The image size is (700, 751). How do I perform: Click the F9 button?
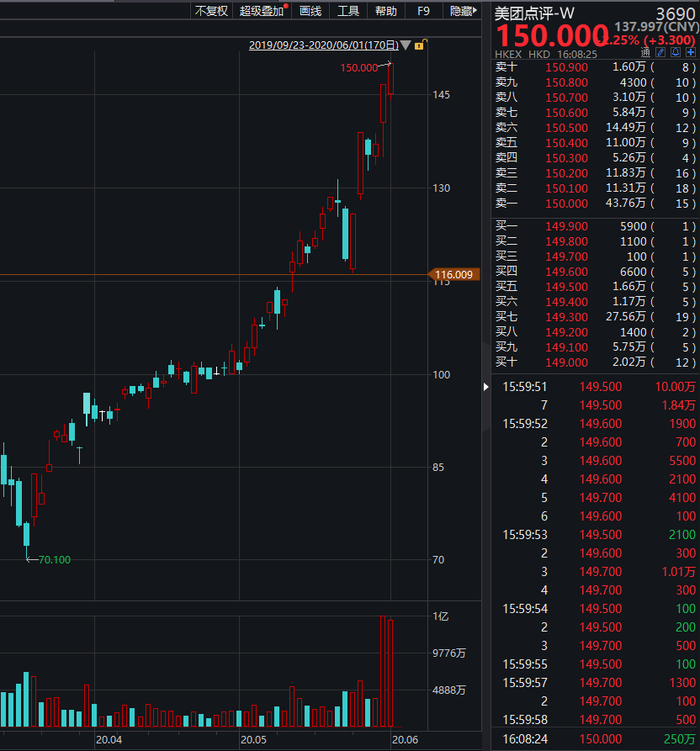coord(423,11)
